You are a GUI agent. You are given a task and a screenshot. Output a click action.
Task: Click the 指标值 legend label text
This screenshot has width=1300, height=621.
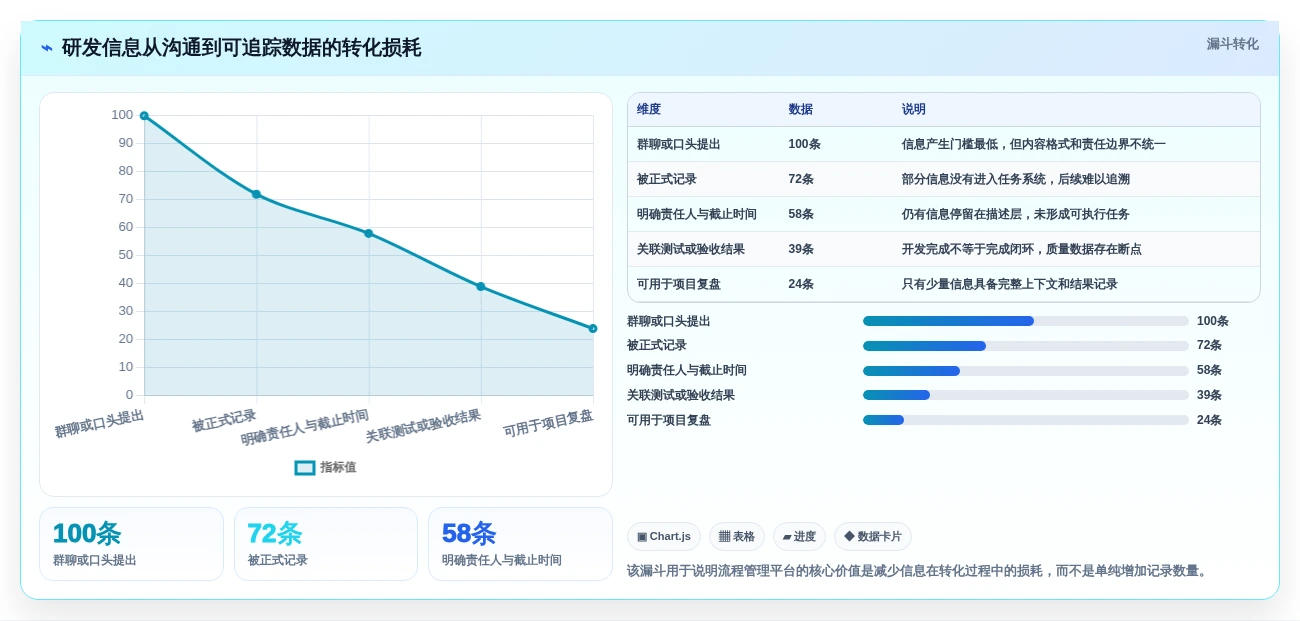point(338,467)
